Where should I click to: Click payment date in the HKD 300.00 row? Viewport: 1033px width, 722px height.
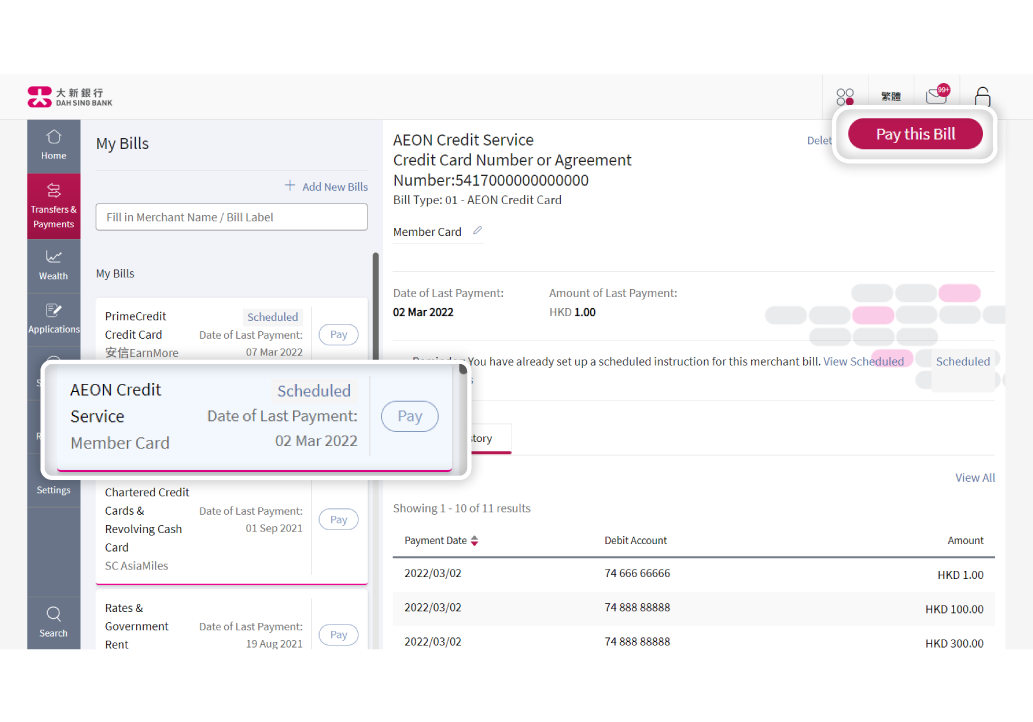tap(433, 642)
